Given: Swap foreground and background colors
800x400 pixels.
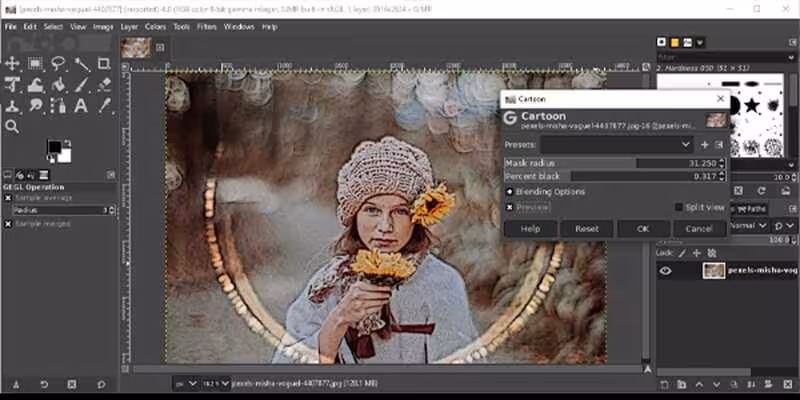Looking at the screenshot, I should (x=67, y=143).
